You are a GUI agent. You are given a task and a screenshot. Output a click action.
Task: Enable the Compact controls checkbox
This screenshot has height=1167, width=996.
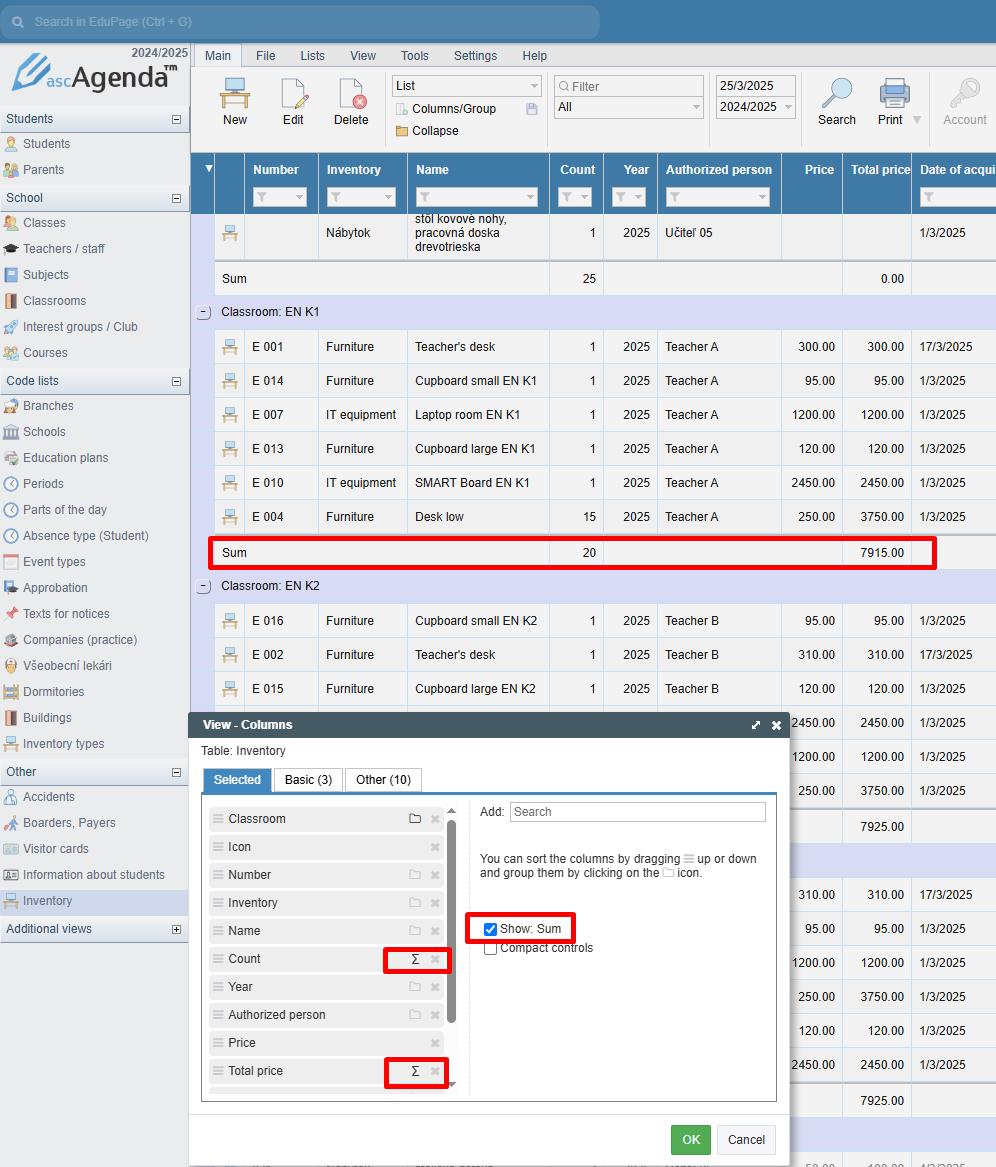[490, 948]
